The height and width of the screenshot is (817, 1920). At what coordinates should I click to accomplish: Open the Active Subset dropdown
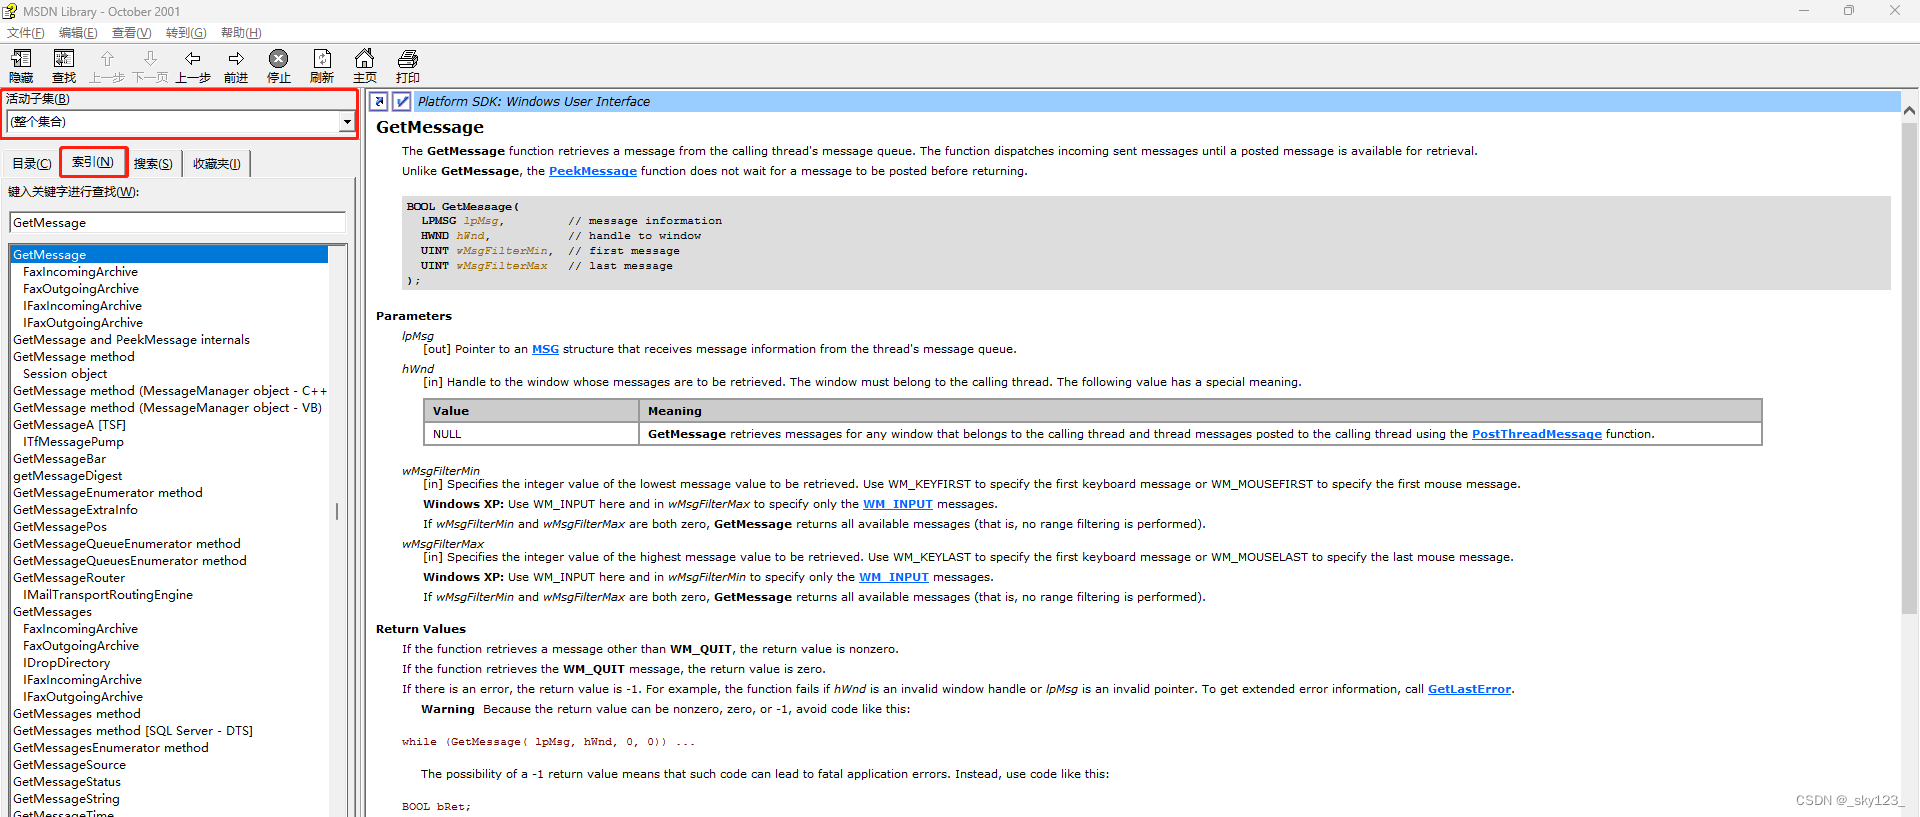(346, 122)
